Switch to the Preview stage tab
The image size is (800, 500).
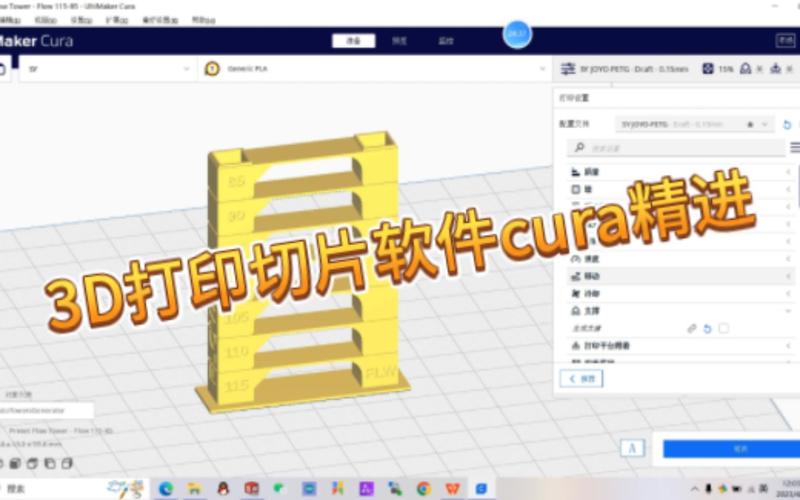click(x=399, y=41)
